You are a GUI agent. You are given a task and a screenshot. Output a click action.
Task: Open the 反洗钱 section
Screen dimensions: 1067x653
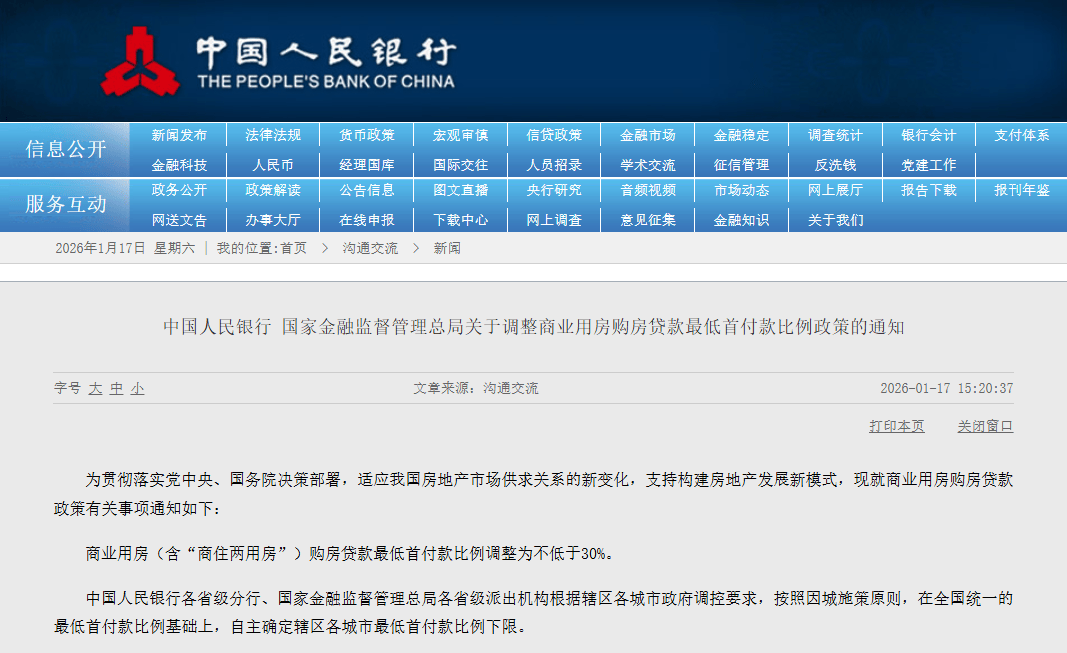(834, 165)
